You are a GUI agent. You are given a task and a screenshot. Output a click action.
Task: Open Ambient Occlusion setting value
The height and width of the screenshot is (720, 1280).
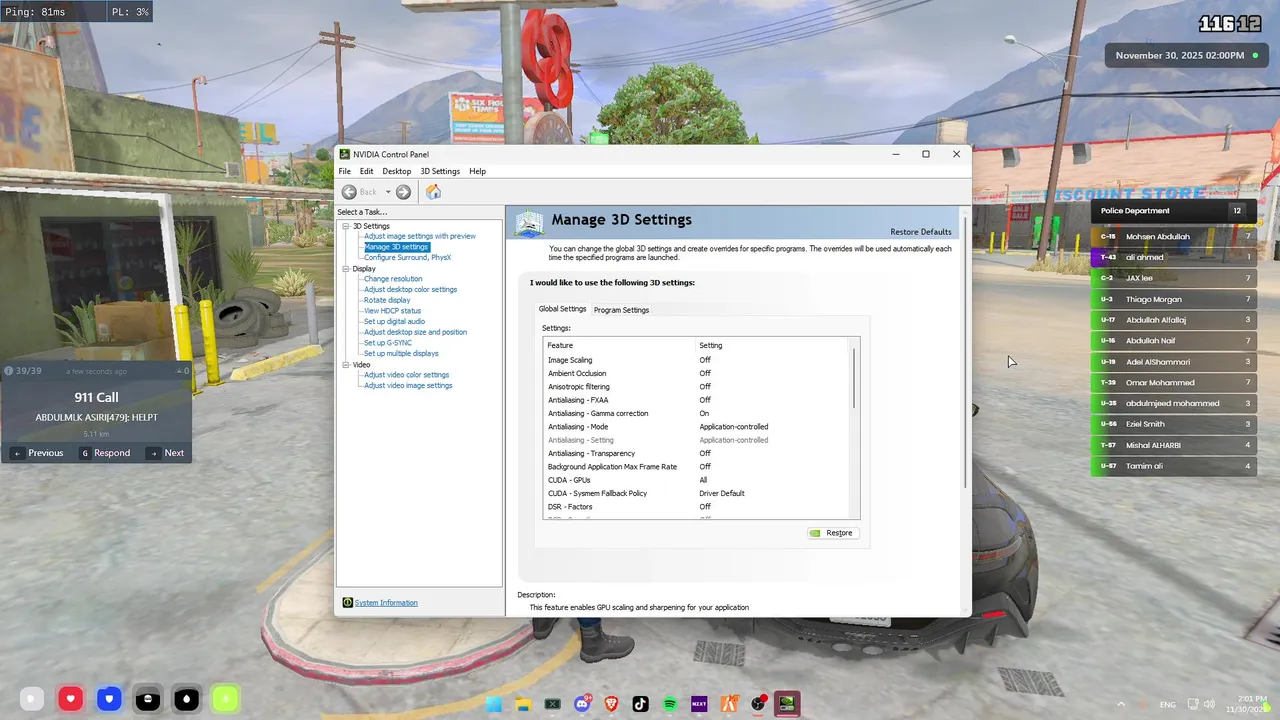(x=705, y=373)
